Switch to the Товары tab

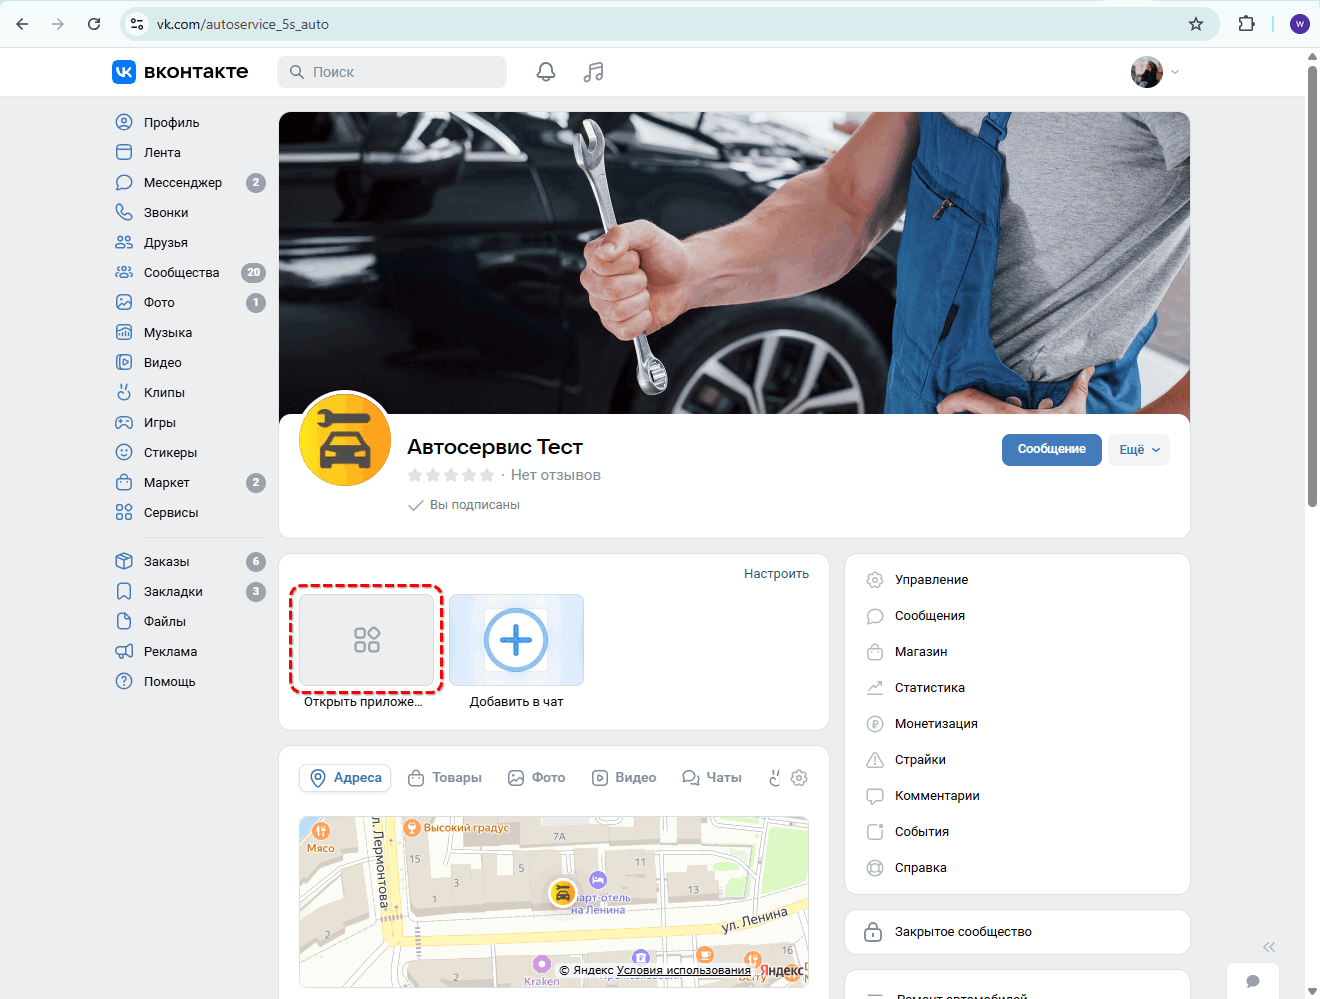click(x=445, y=778)
